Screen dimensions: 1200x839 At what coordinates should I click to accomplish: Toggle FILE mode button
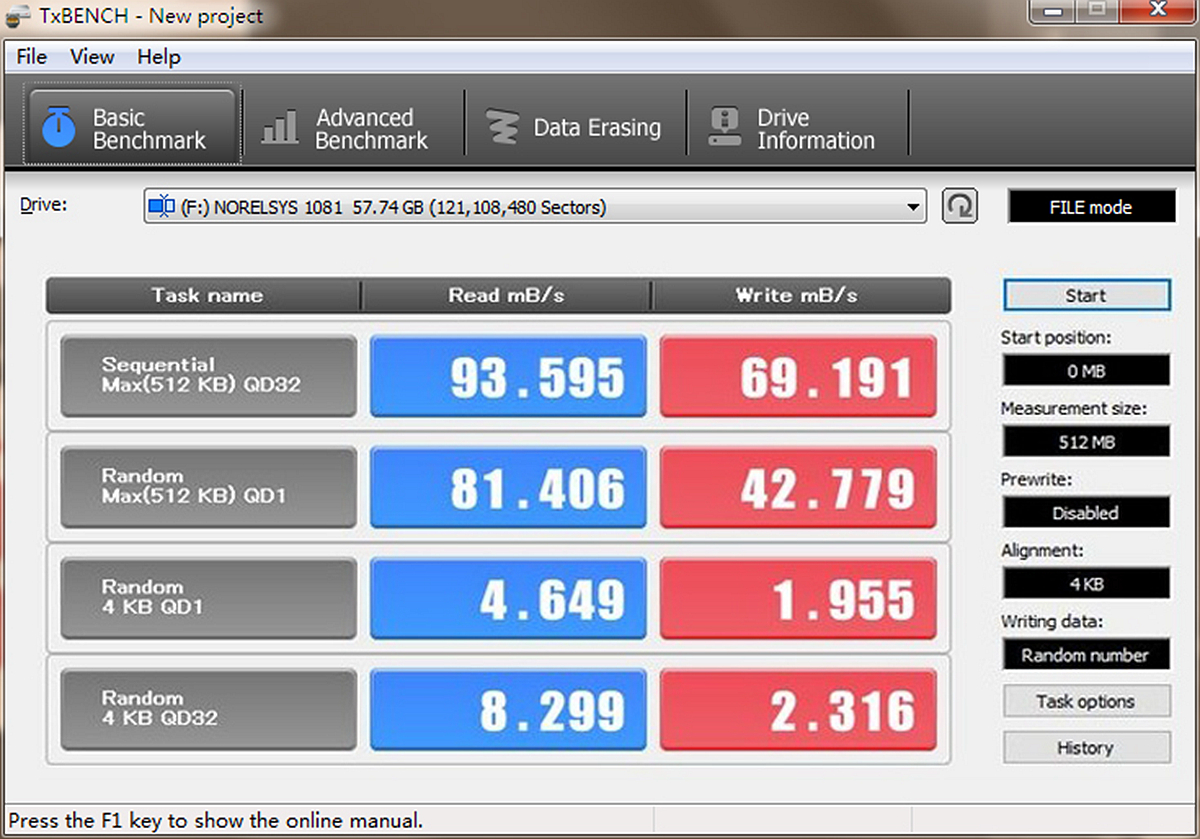click(1090, 208)
